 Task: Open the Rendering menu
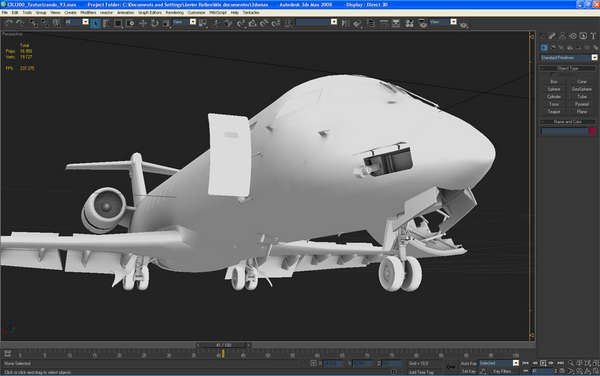175,13
